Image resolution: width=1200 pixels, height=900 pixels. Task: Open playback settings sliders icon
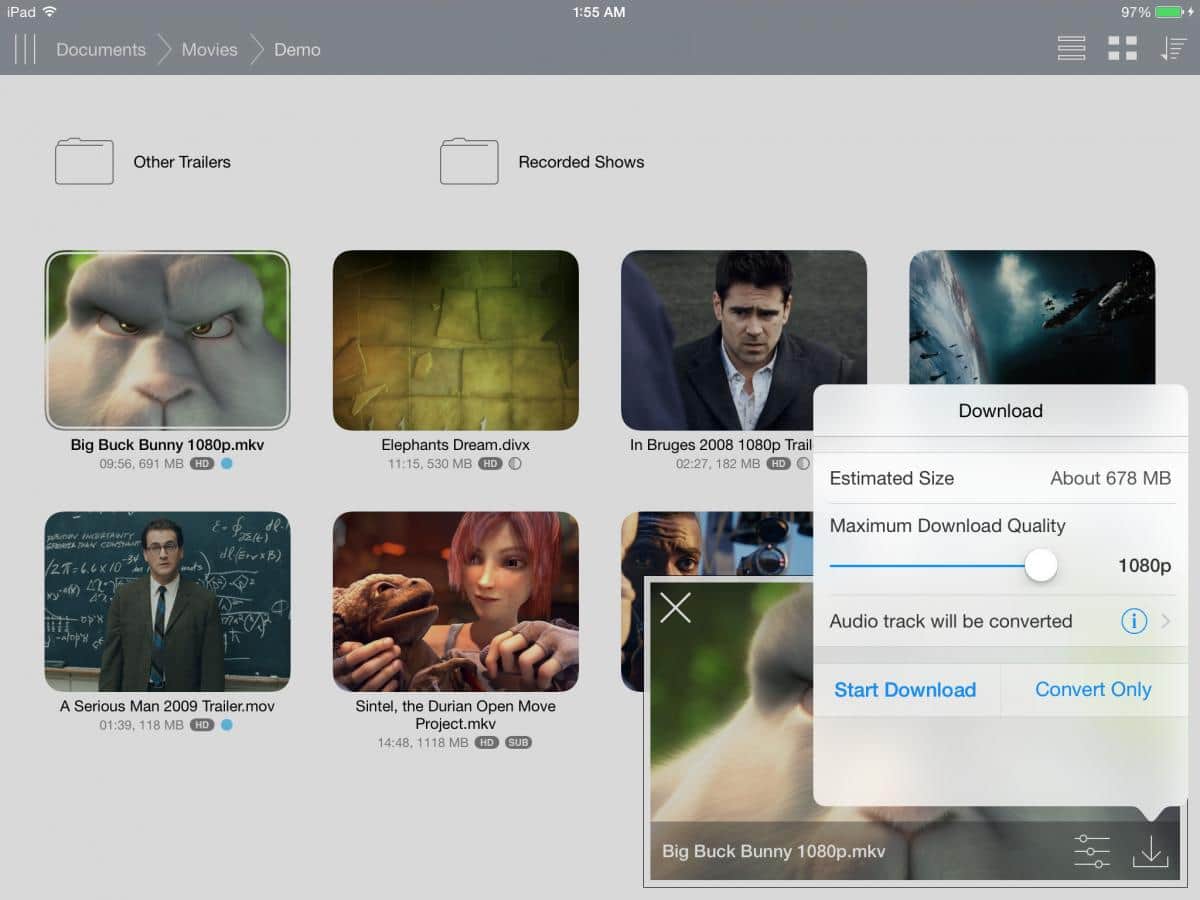tap(1092, 851)
